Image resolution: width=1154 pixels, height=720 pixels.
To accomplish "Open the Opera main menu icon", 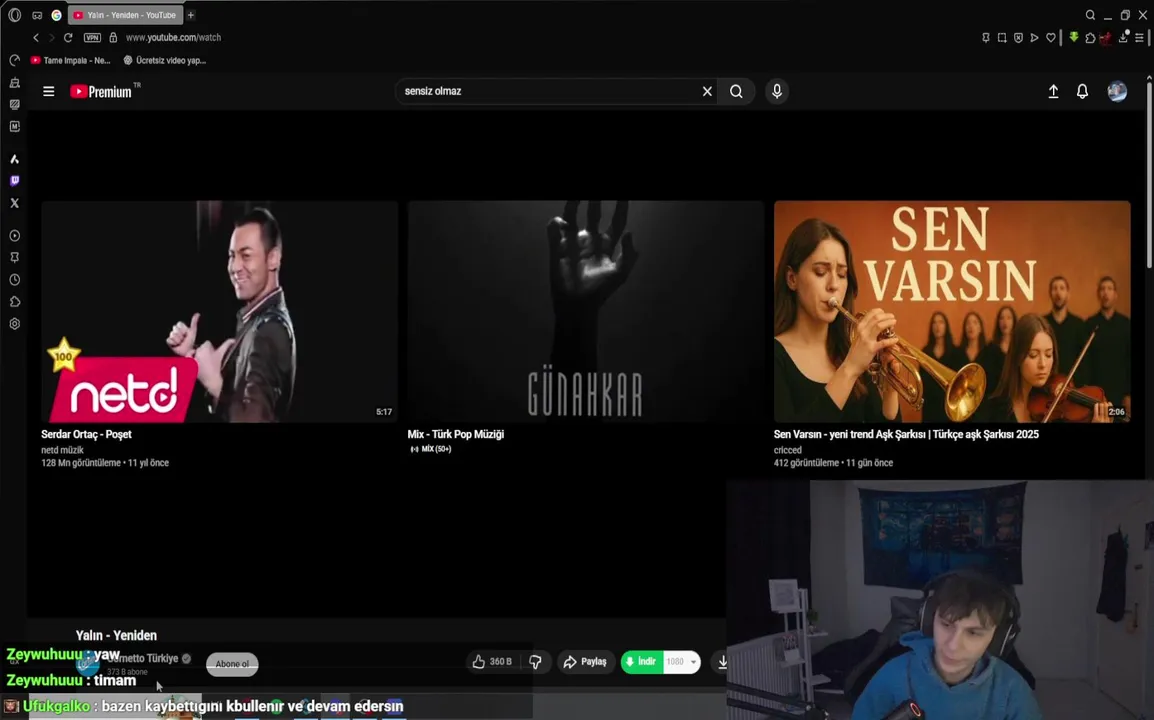I will click(15, 15).
